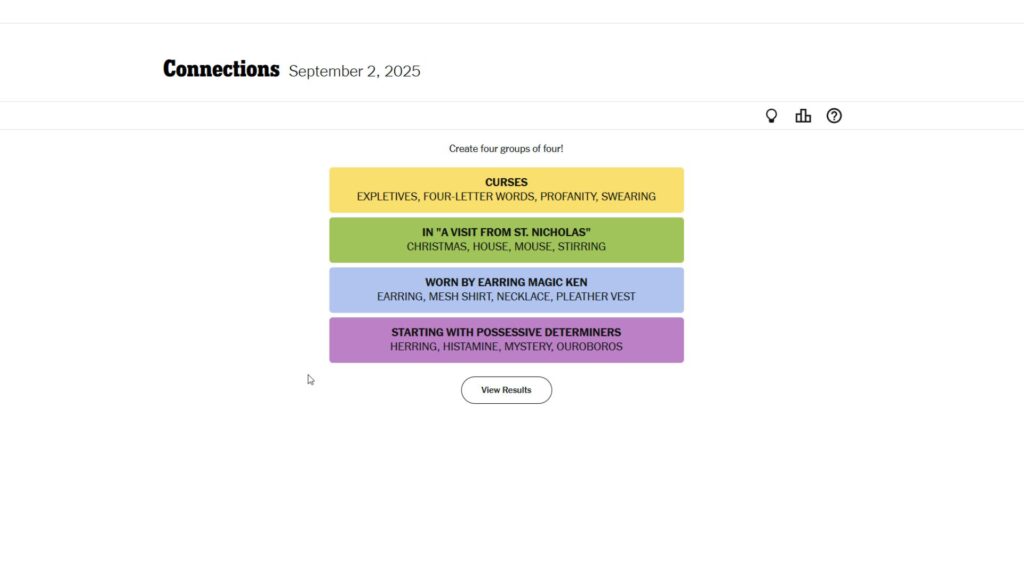The image size is (1024, 576).
Task: View puzzle statistics via bar chart icon
Action: coord(803,116)
